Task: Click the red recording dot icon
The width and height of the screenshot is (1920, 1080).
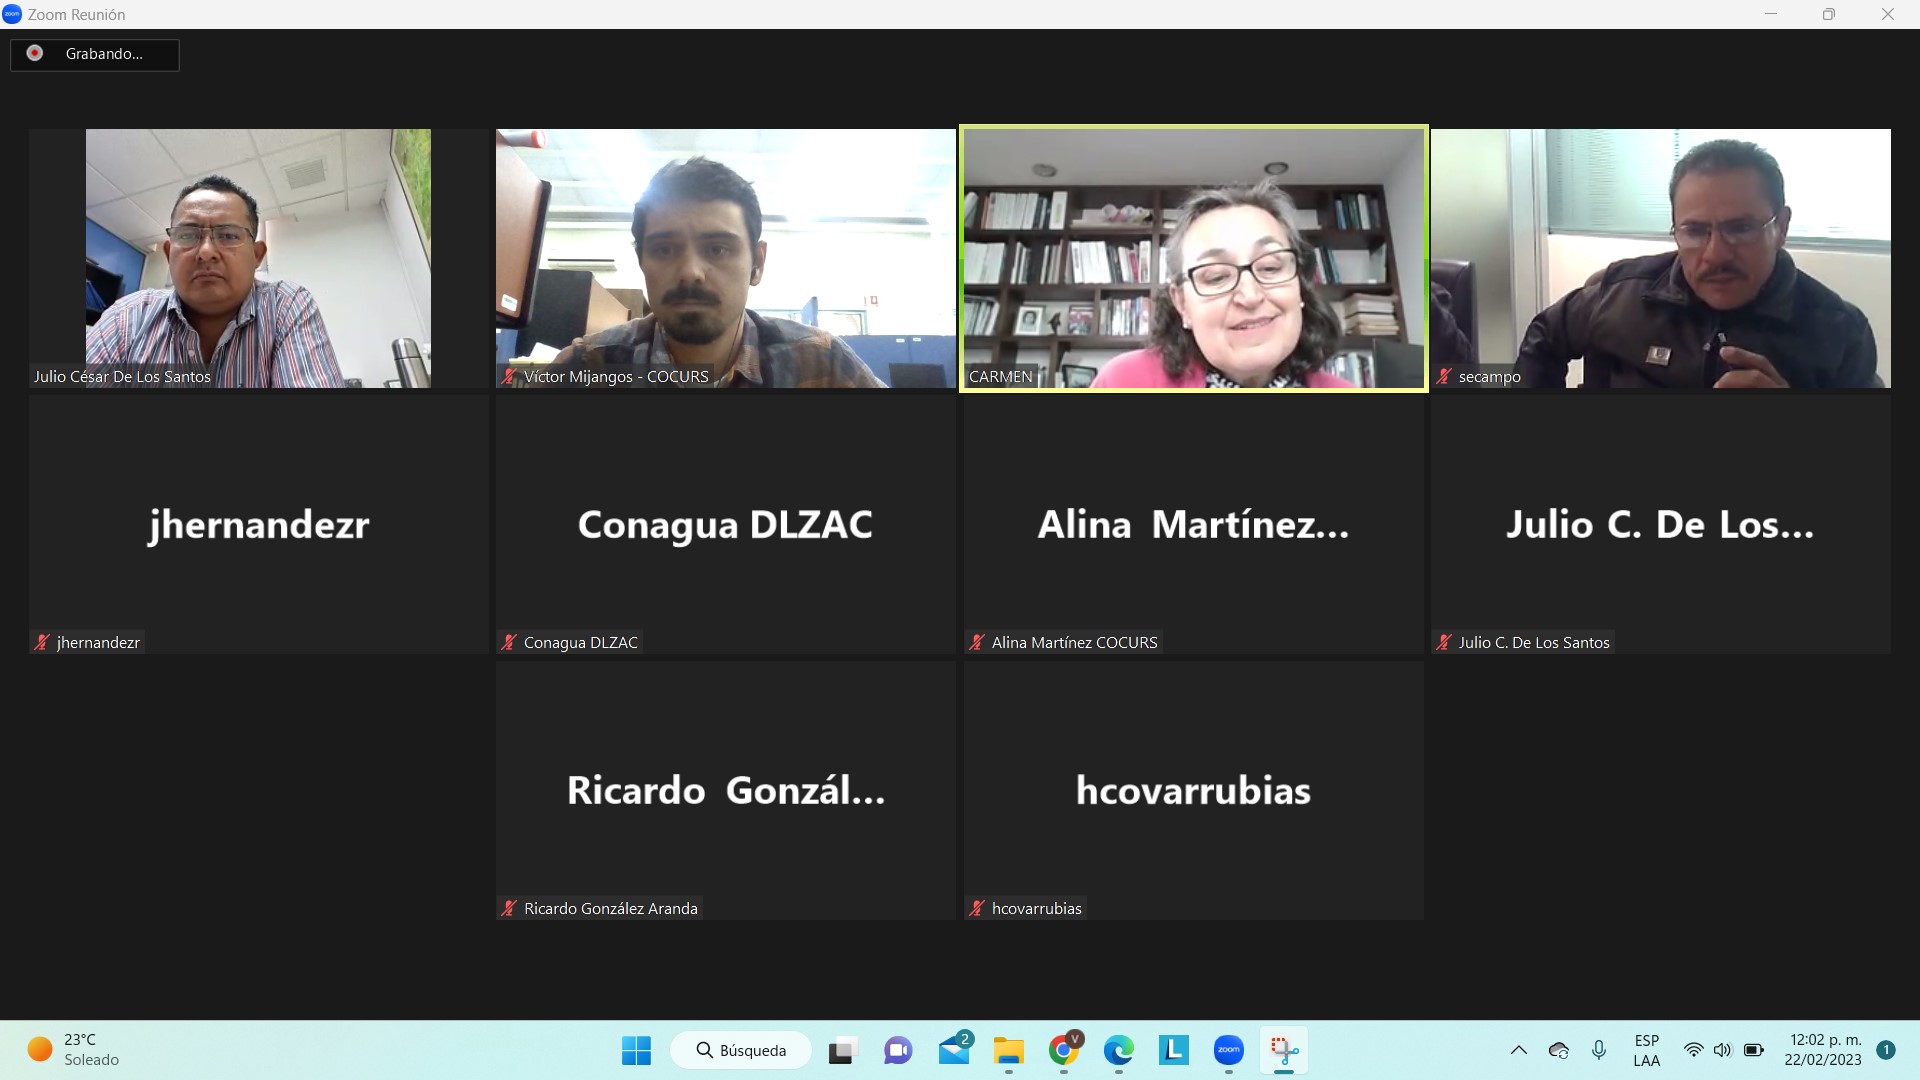Action: [35, 53]
